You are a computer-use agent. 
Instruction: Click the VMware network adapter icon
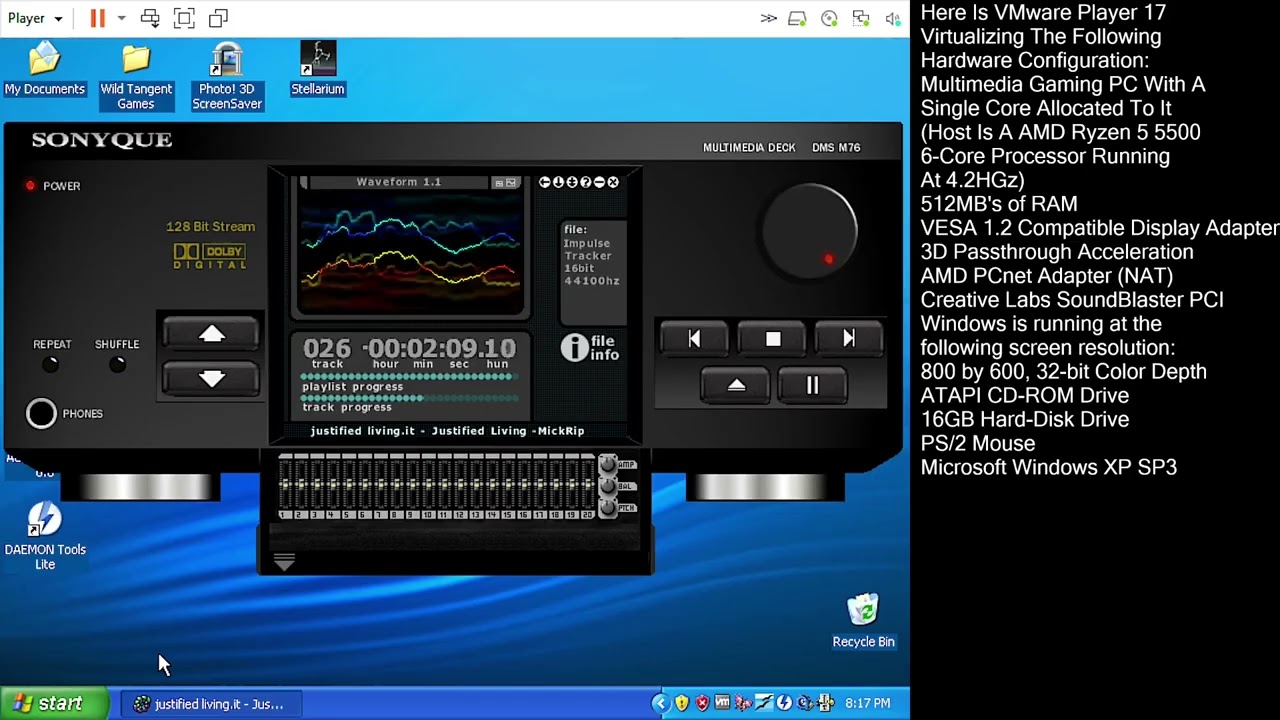[x=861, y=18]
